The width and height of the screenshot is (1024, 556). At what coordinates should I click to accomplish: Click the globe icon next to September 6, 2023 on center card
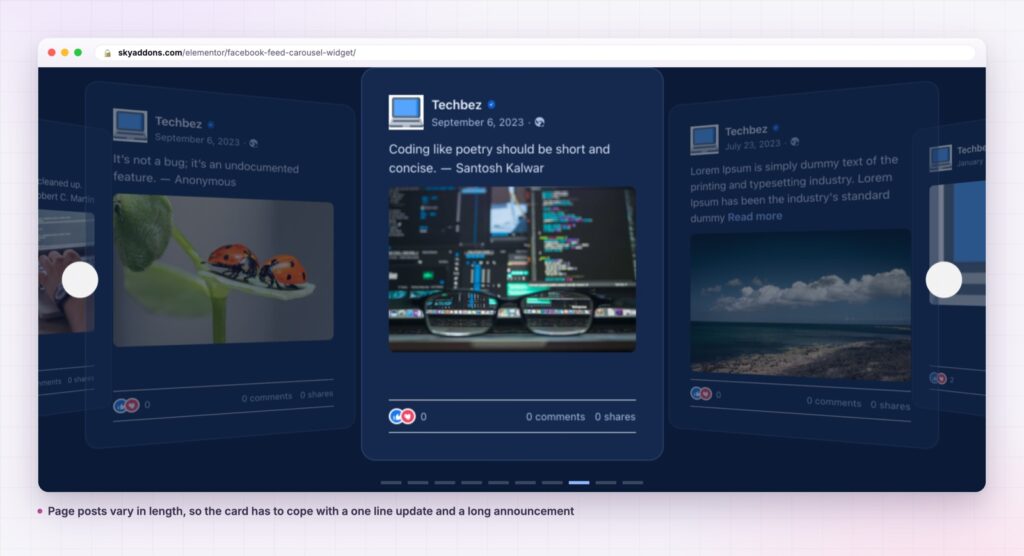point(539,122)
